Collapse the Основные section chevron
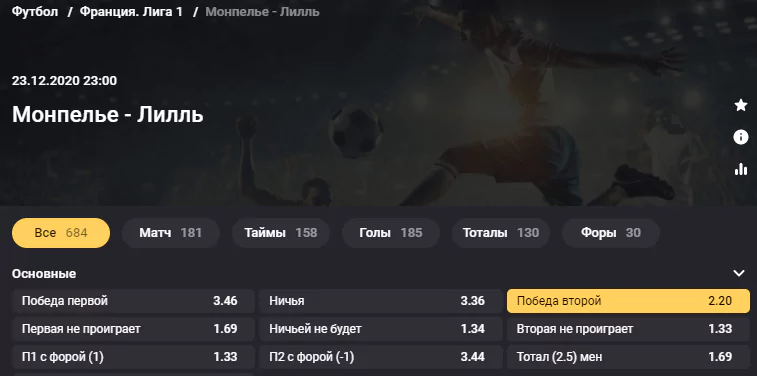757x376 pixels. pyautogui.click(x=739, y=273)
